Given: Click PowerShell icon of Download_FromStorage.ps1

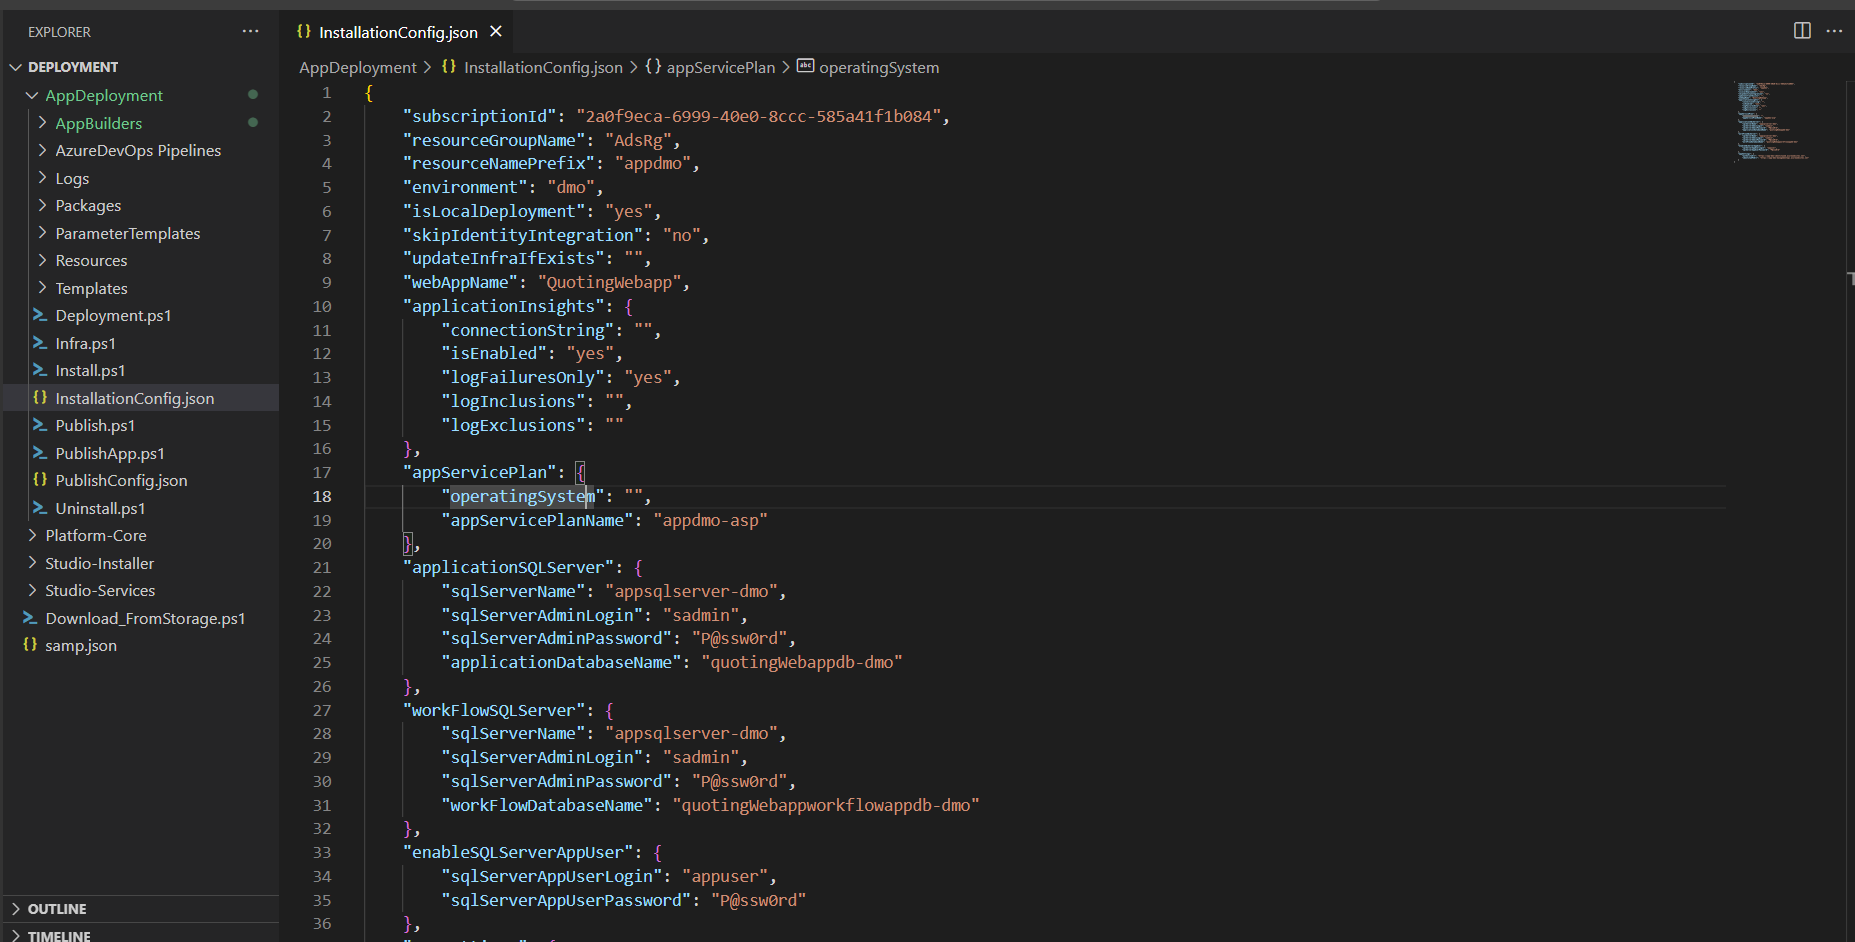Looking at the screenshot, I should [30, 618].
